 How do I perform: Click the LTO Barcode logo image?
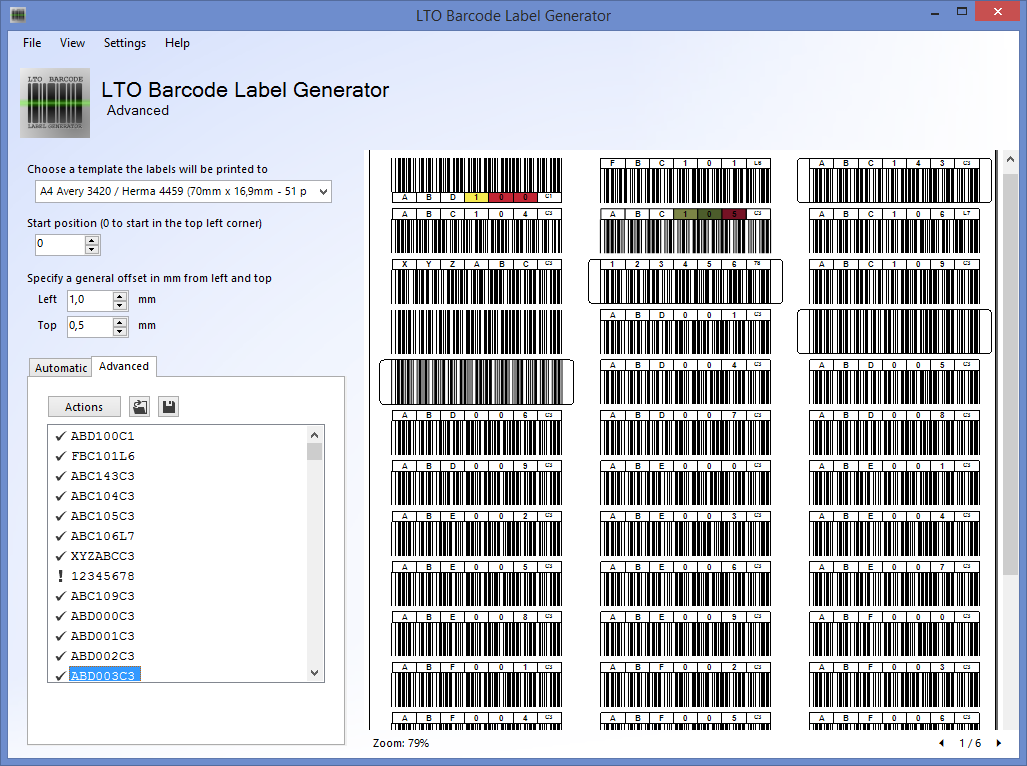[55, 102]
